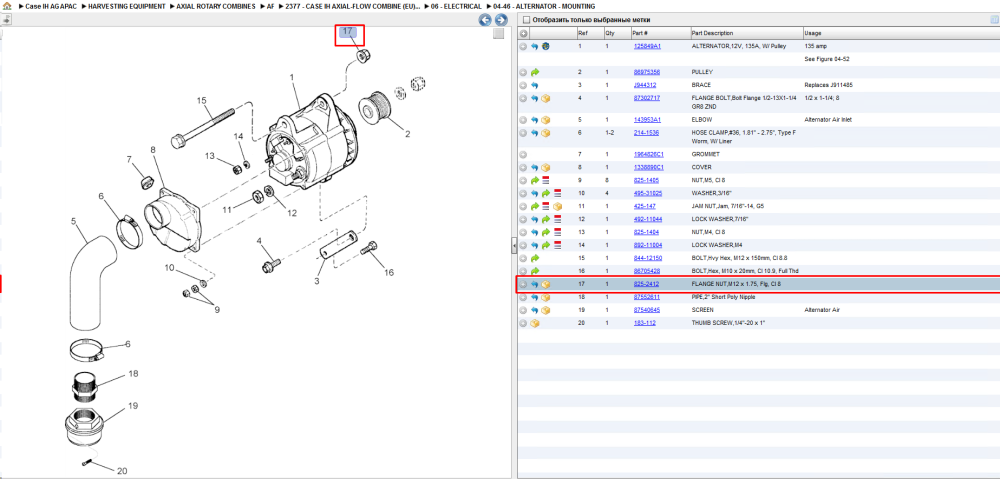Toggle the round marker in SCREEN row
1000x479 pixels.
[523, 310]
